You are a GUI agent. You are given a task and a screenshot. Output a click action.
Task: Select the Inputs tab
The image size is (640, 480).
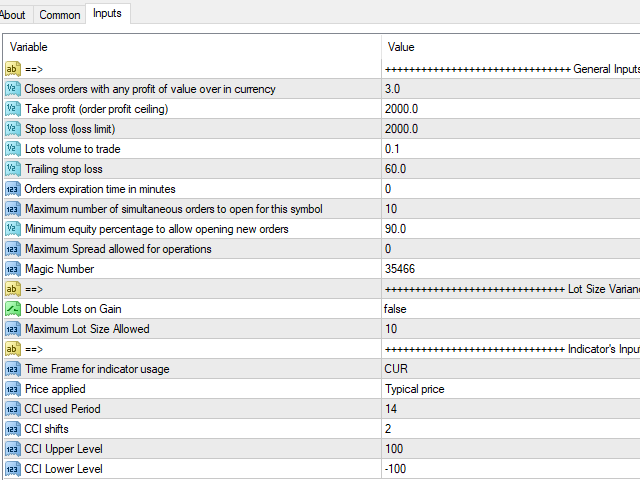pos(107,13)
